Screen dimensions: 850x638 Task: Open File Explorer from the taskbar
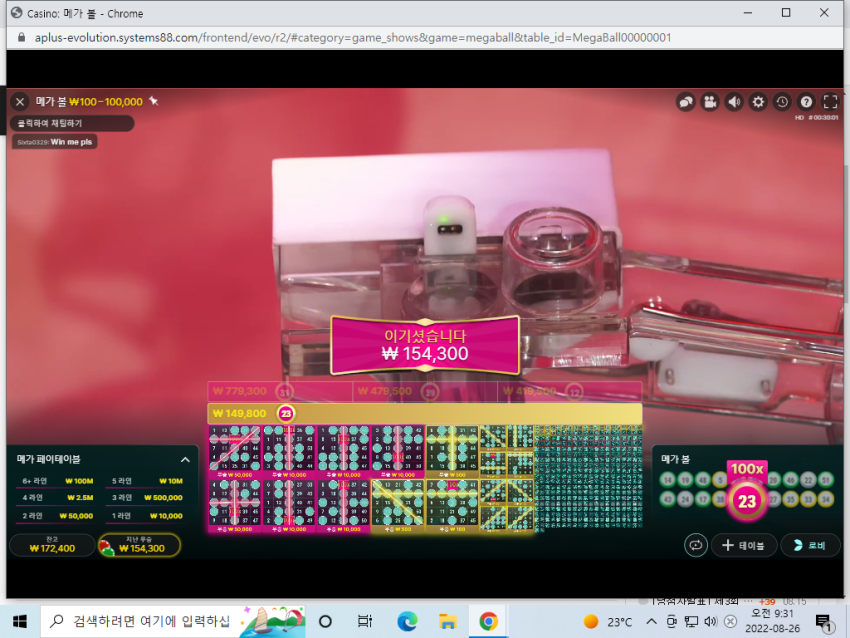click(448, 622)
